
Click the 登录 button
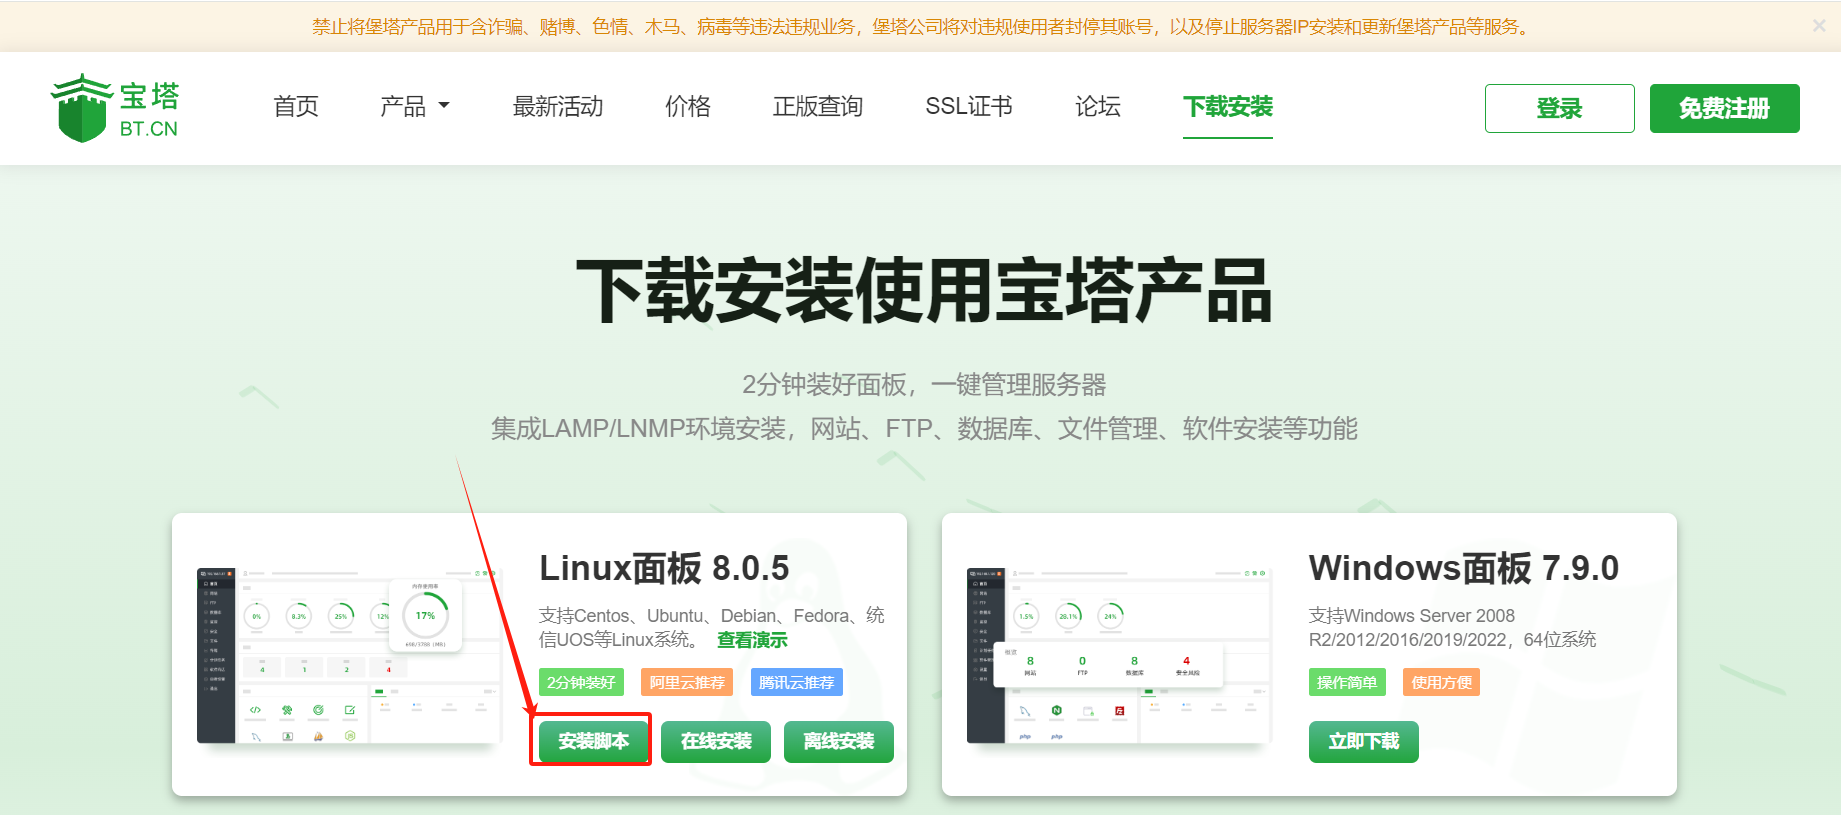(x=1560, y=108)
